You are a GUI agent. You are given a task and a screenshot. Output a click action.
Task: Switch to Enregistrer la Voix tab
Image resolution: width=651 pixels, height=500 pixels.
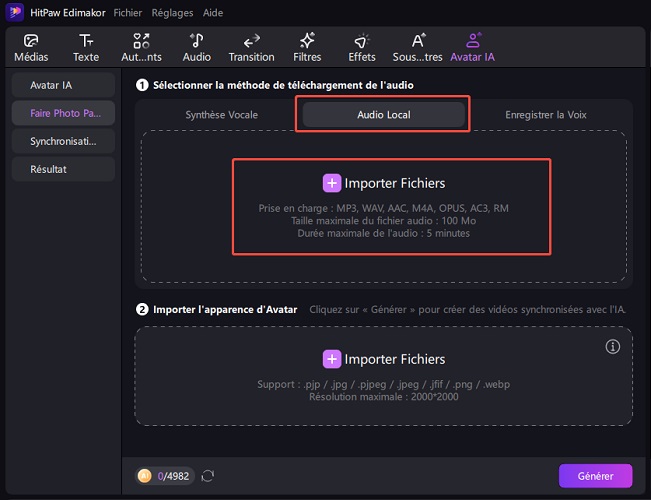coord(544,115)
